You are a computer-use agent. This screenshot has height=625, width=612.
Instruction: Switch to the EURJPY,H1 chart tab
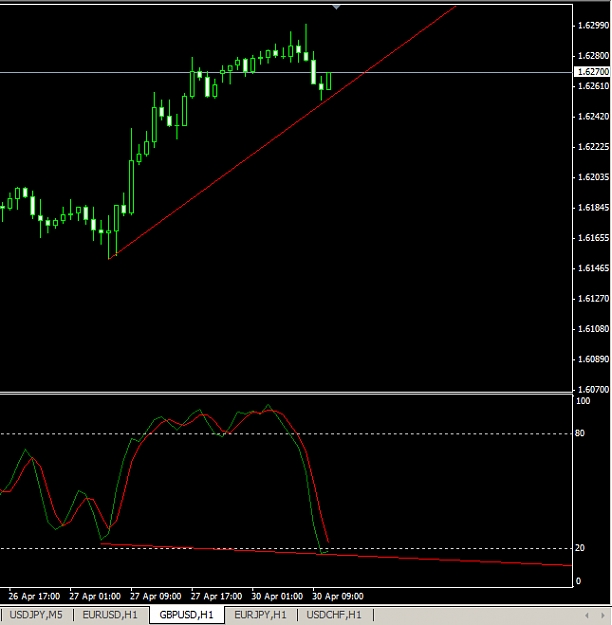tap(260, 615)
